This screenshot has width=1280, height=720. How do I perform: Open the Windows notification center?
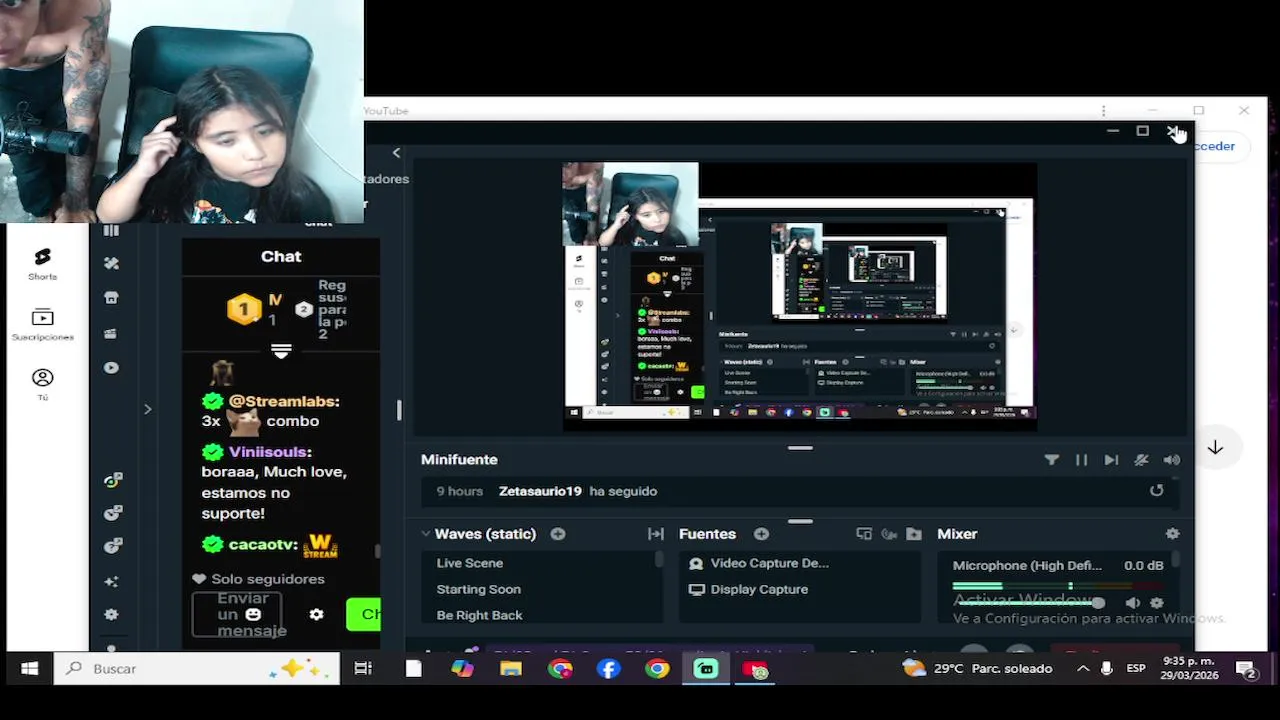(1245, 668)
